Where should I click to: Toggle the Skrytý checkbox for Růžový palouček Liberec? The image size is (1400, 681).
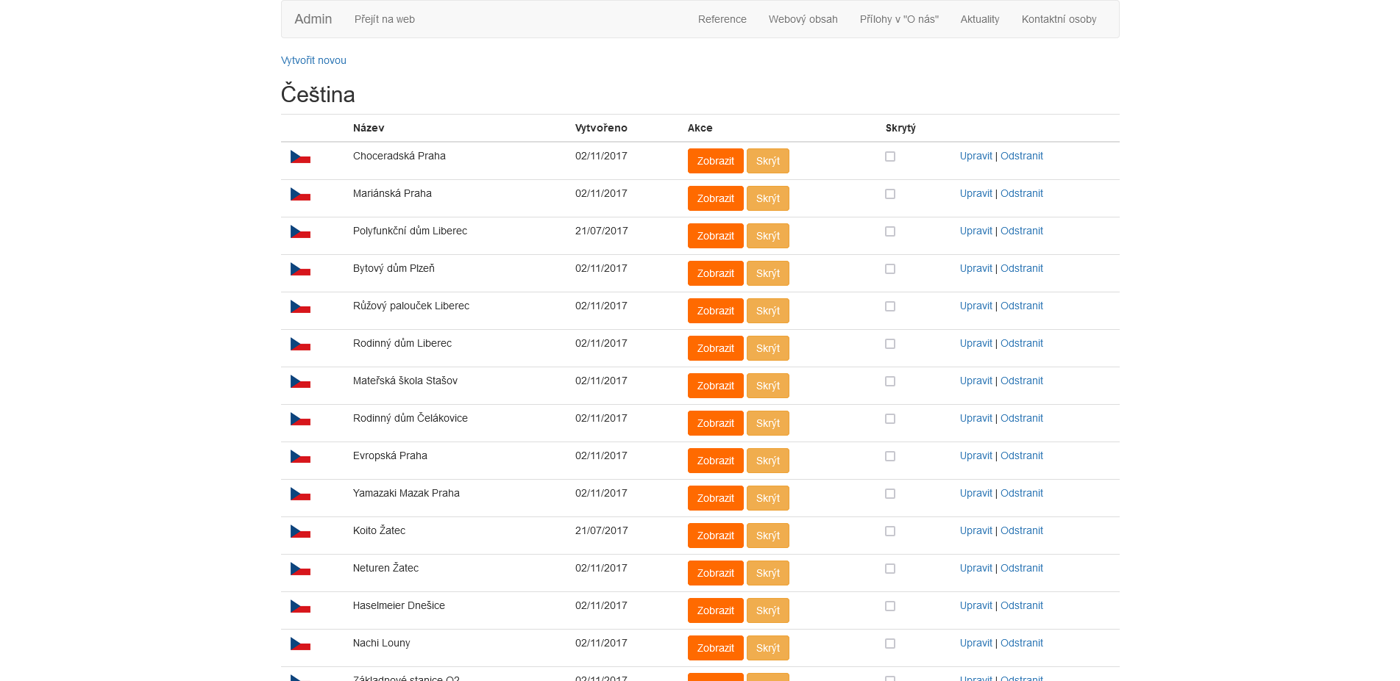pyautogui.click(x=890, y=307)
